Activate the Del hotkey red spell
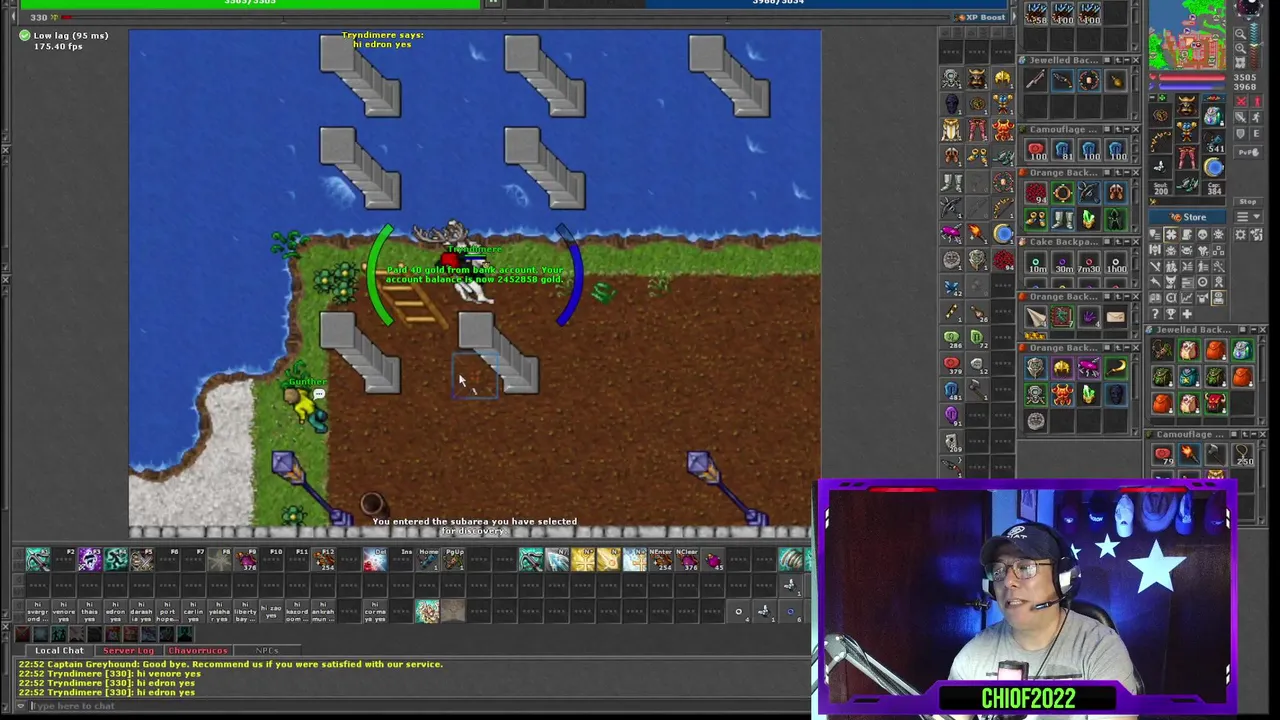1280x720 pixels. point(375,559)
